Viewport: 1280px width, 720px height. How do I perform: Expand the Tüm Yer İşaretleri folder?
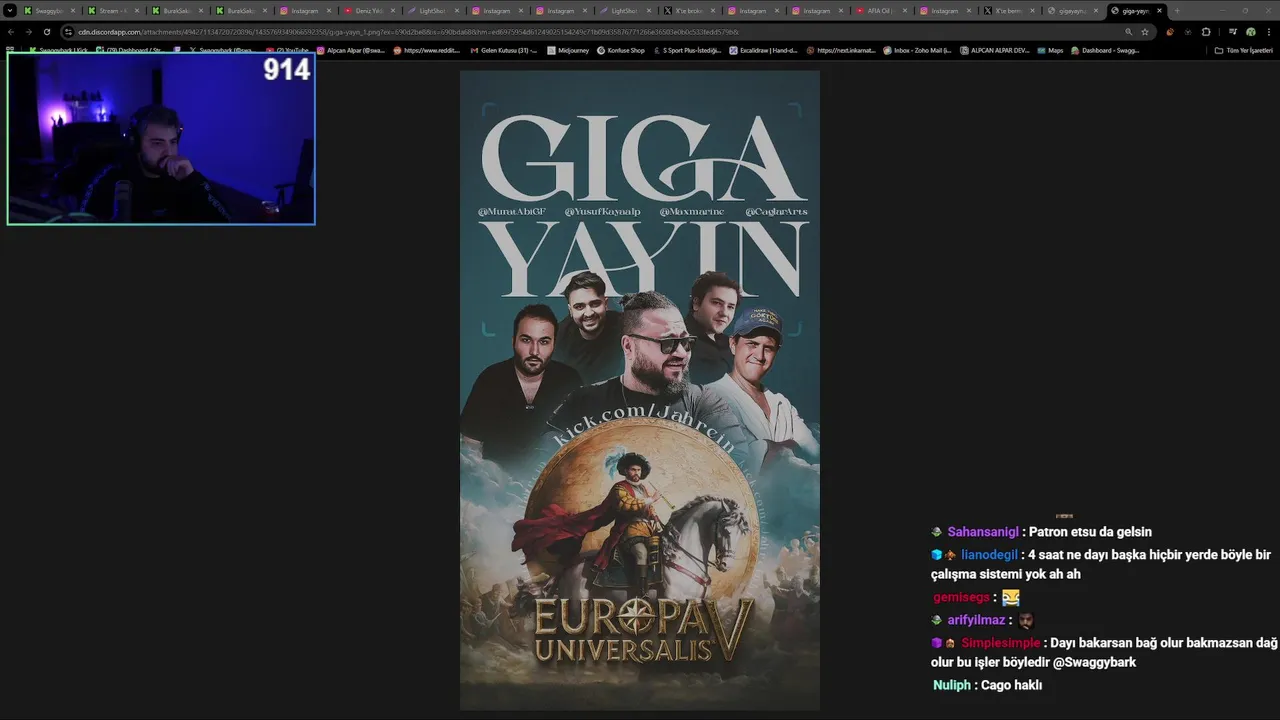(x=1243, y=50)
